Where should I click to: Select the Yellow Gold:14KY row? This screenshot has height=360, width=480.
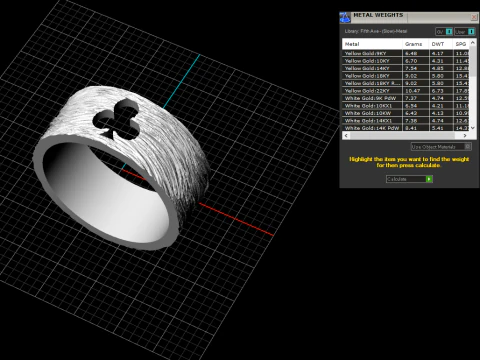click(405, 68)
